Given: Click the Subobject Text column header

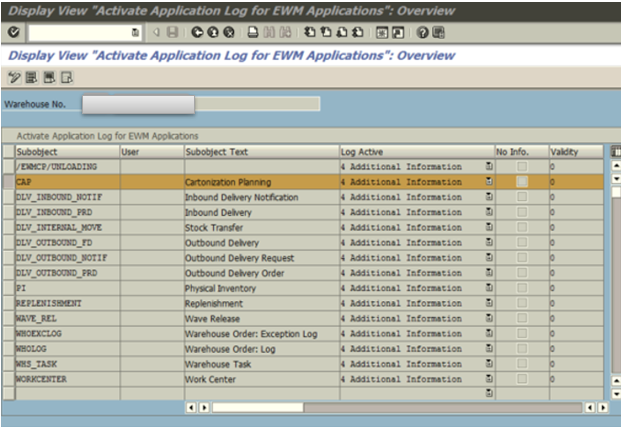Looking at the screenshot, I should [260, 152].
